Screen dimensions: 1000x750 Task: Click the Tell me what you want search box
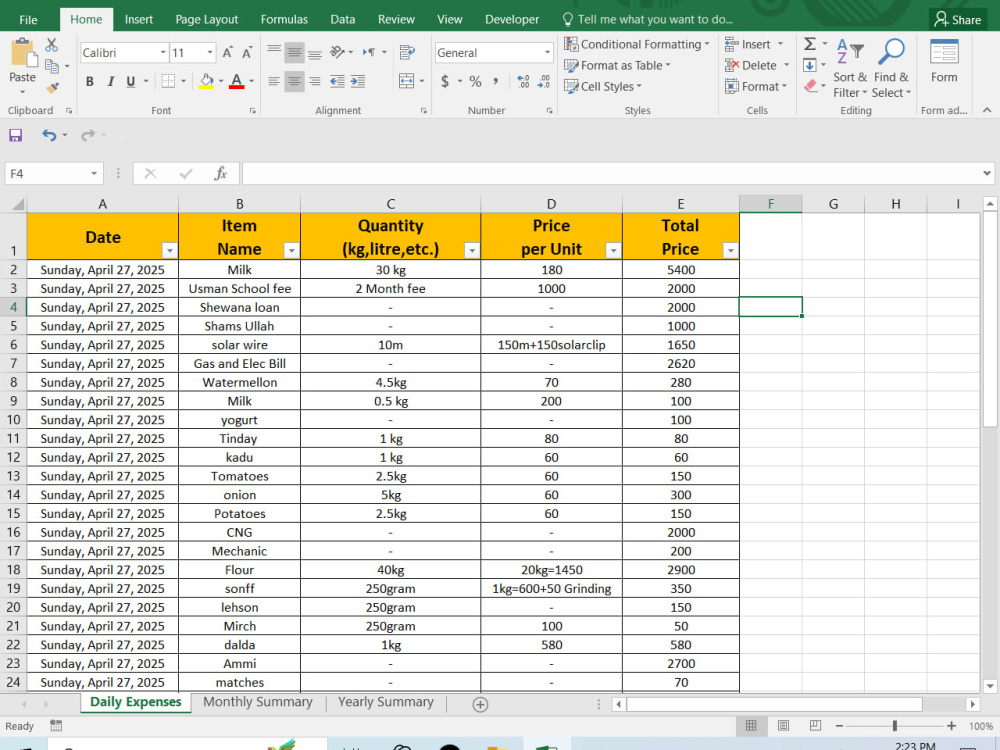(x=648, y=20)
